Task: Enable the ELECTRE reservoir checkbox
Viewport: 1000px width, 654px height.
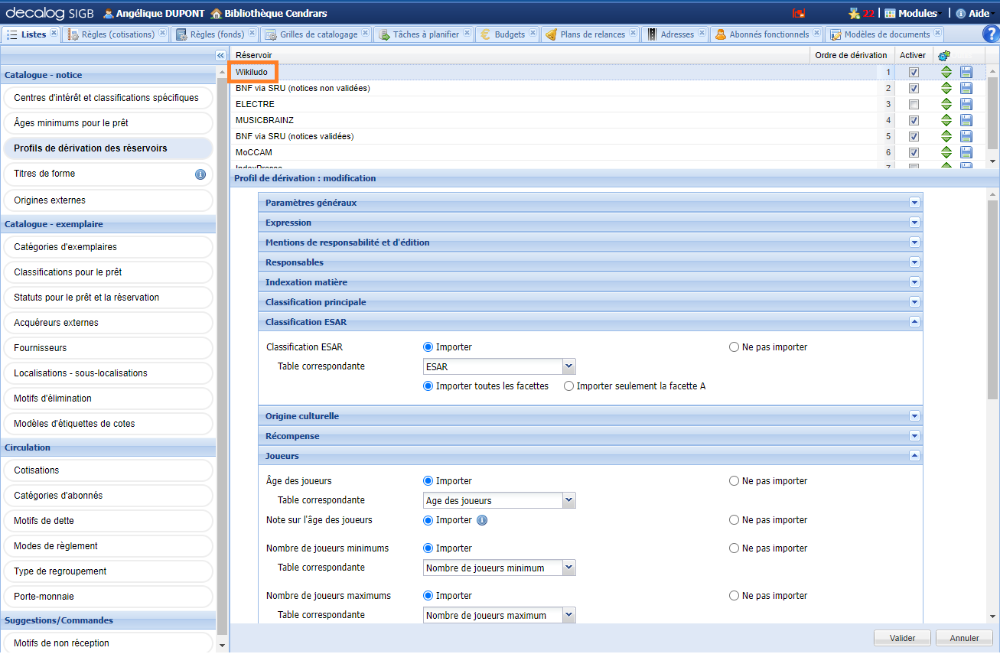Action: [x=913, y=104]
